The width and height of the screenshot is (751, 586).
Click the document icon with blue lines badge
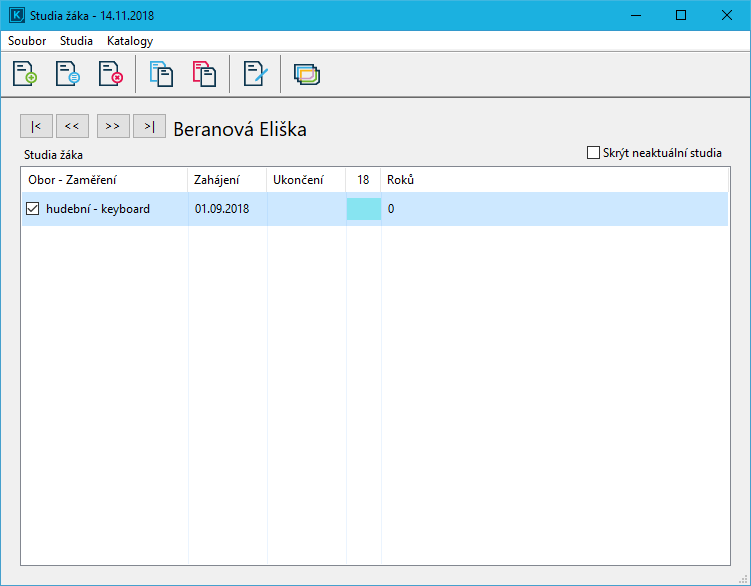pyautogui.click(x=67, y=74)
